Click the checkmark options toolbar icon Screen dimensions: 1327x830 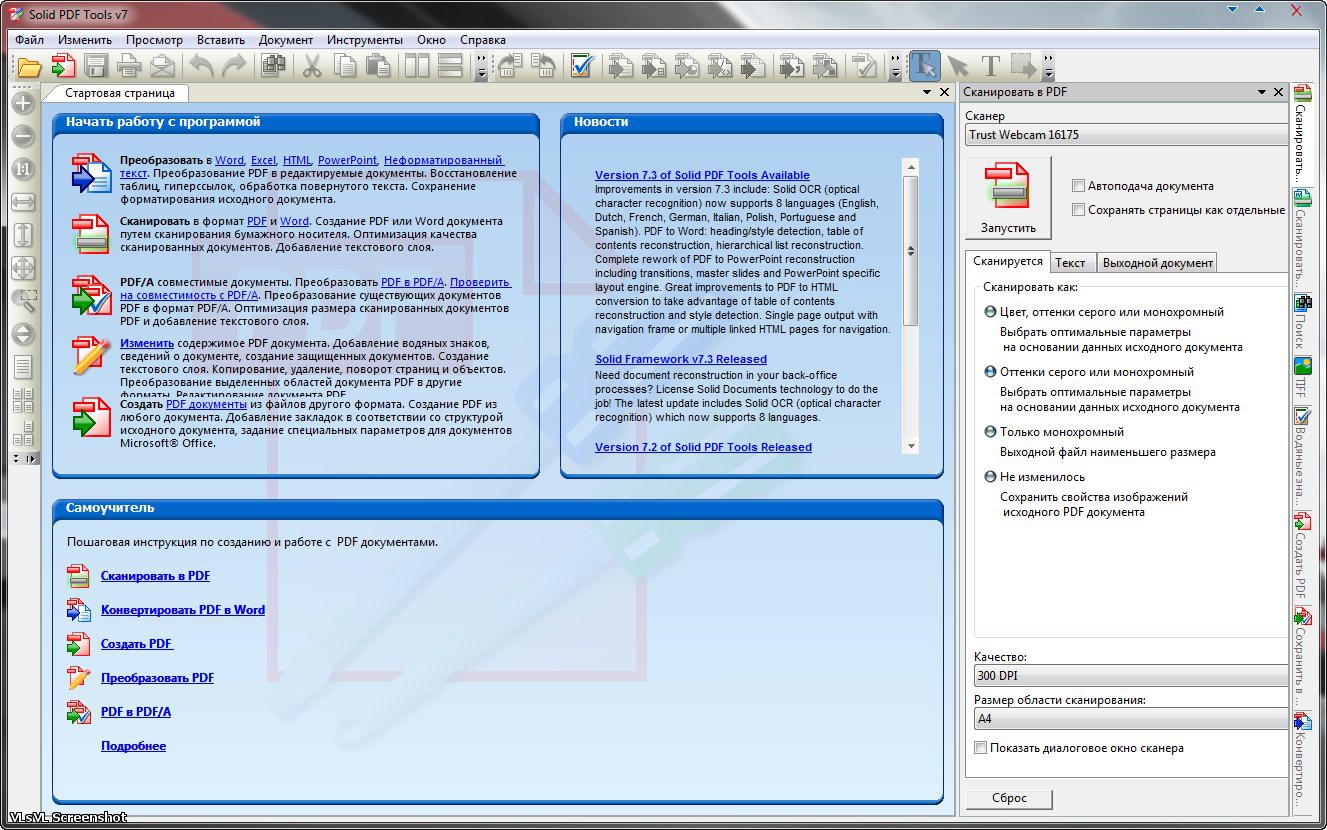click(x=582, y=66)
